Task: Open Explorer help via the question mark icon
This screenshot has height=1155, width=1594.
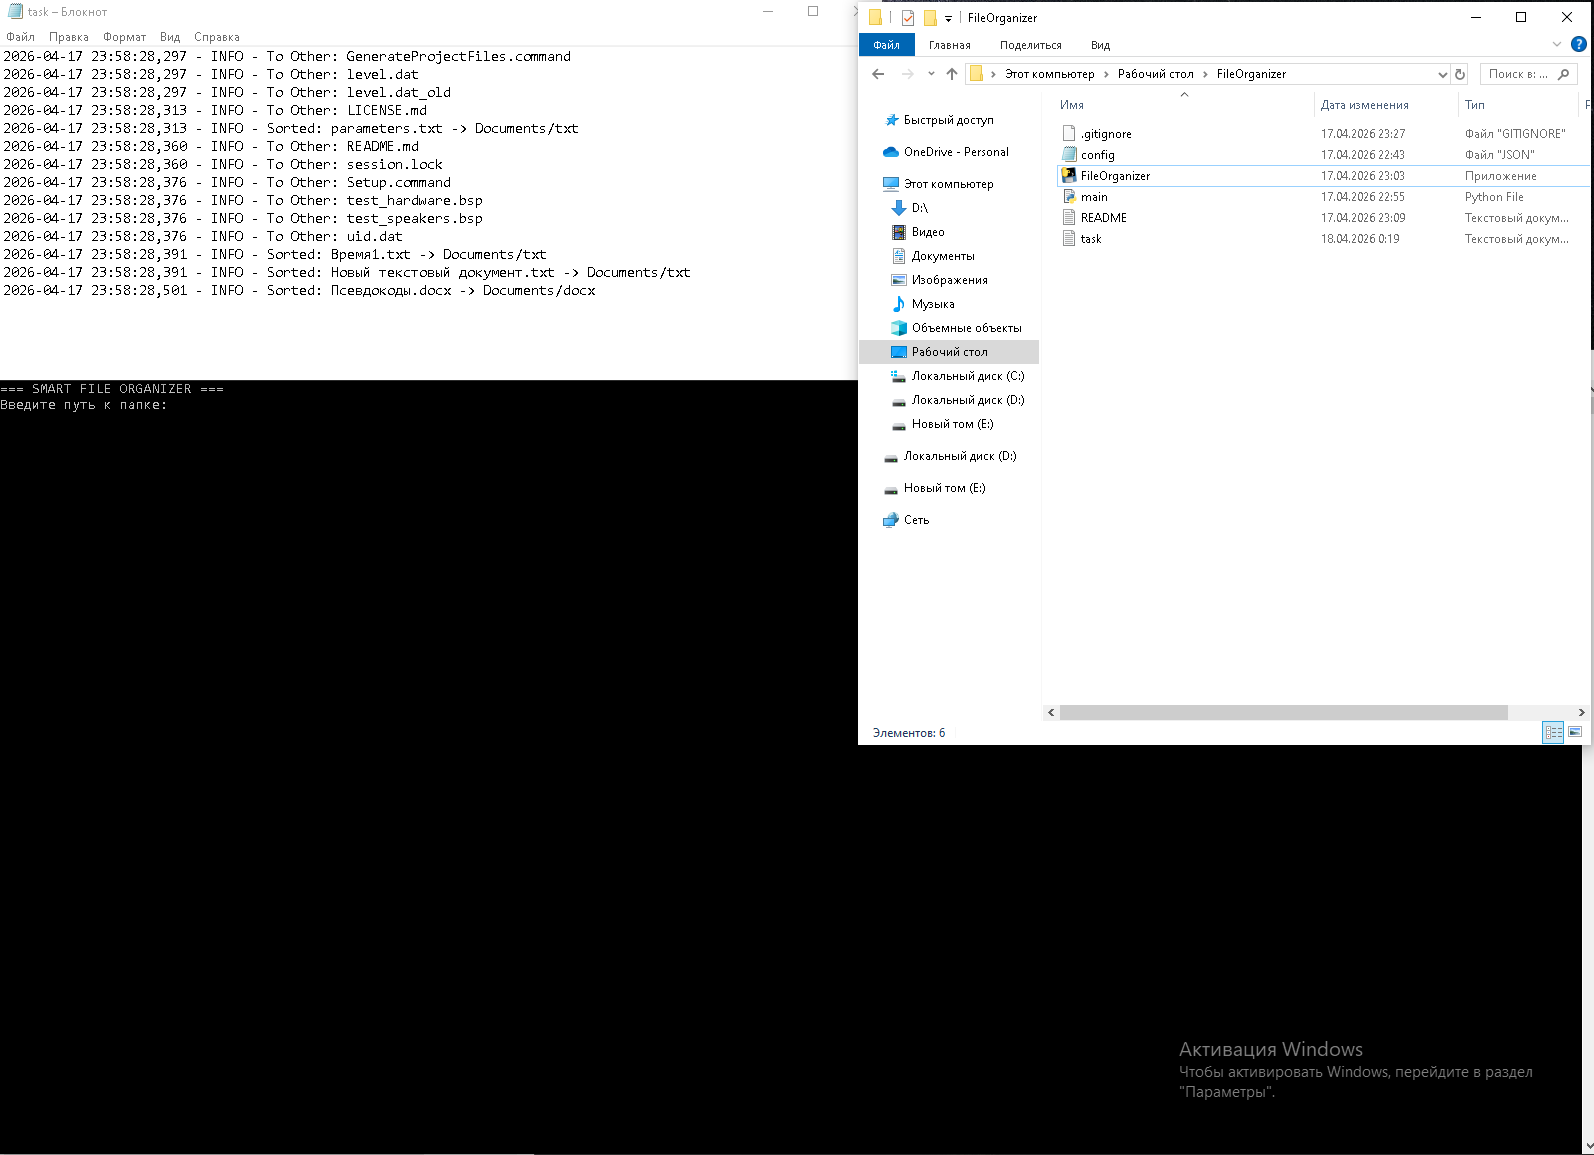Action: point(1579,44)
